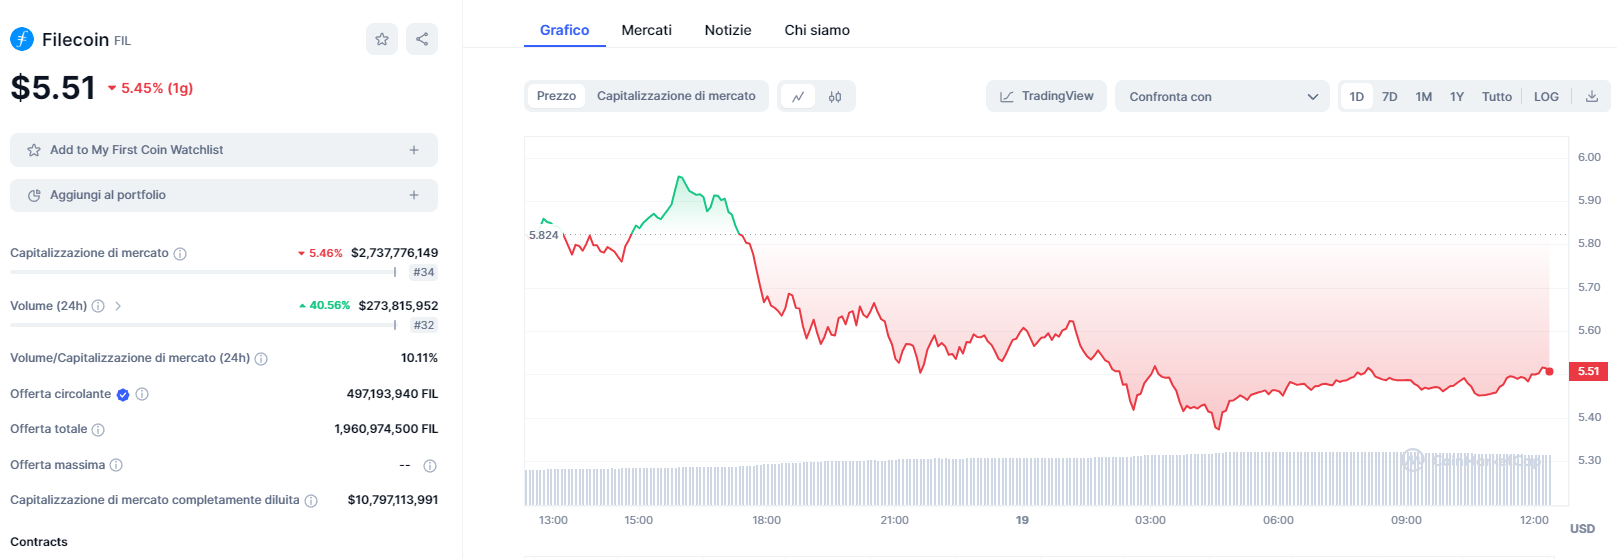This screenshot has width=1617, height=559.
Task: Toggle chart to Prezzo view
Action: click(556, 96)
